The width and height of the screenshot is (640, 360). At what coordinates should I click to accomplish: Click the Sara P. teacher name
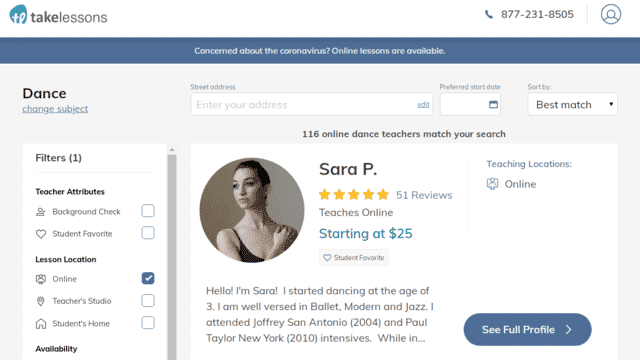coord(348,169)
